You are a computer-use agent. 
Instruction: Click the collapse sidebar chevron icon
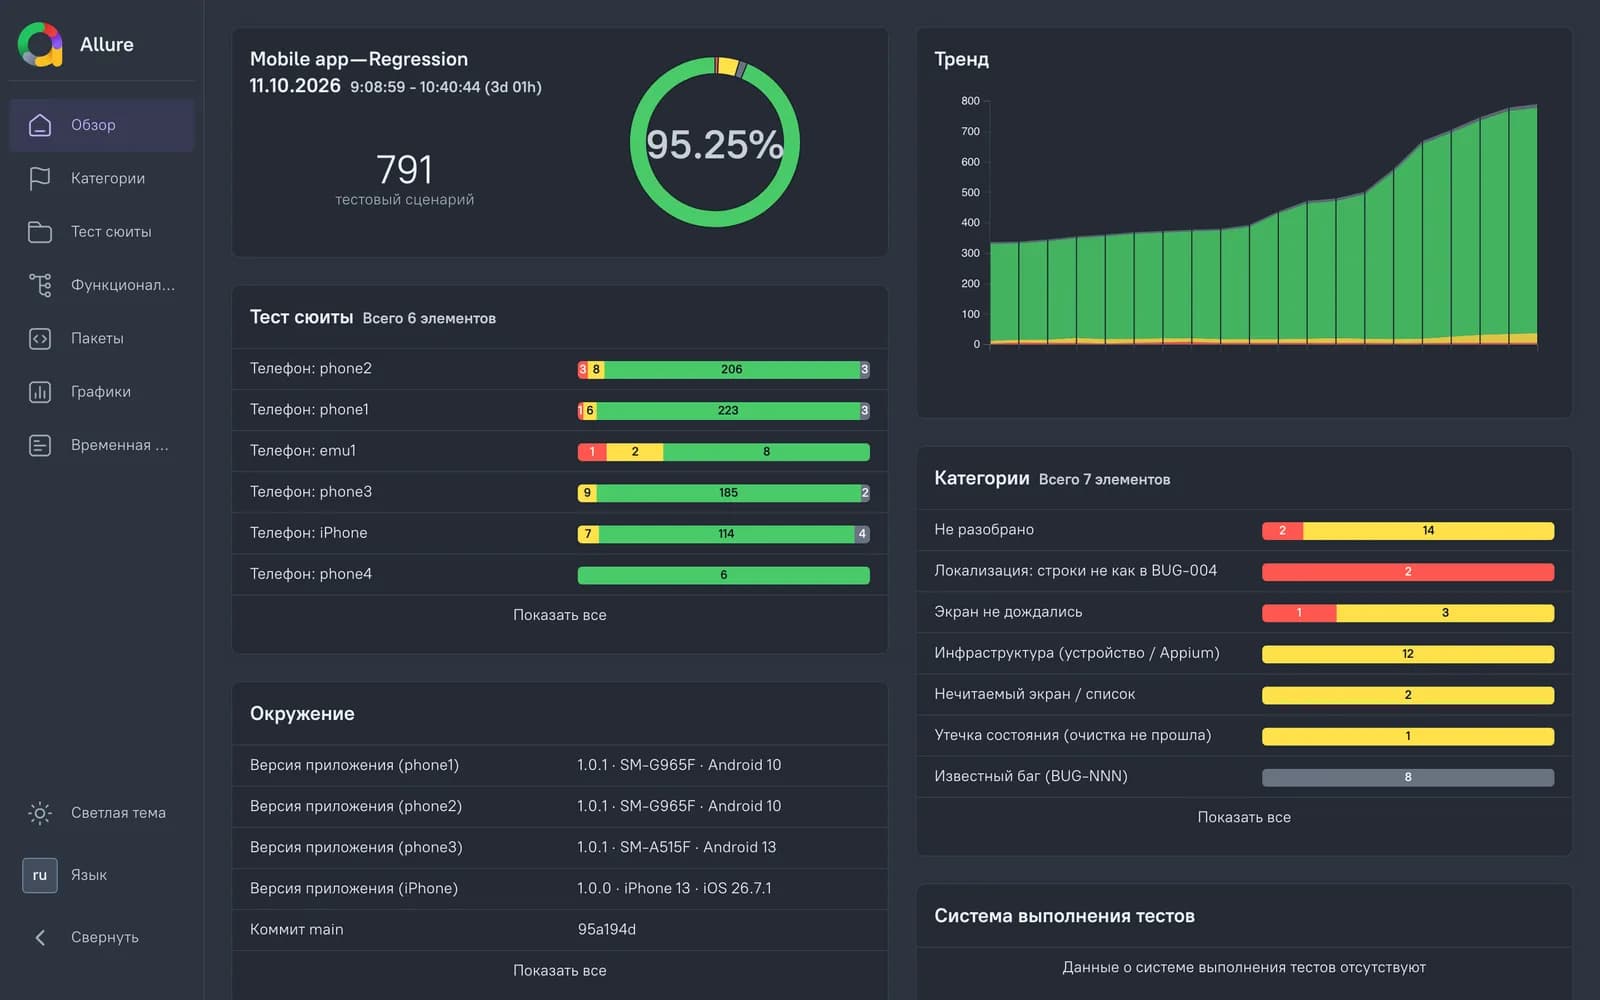click(x=40, y=937)
